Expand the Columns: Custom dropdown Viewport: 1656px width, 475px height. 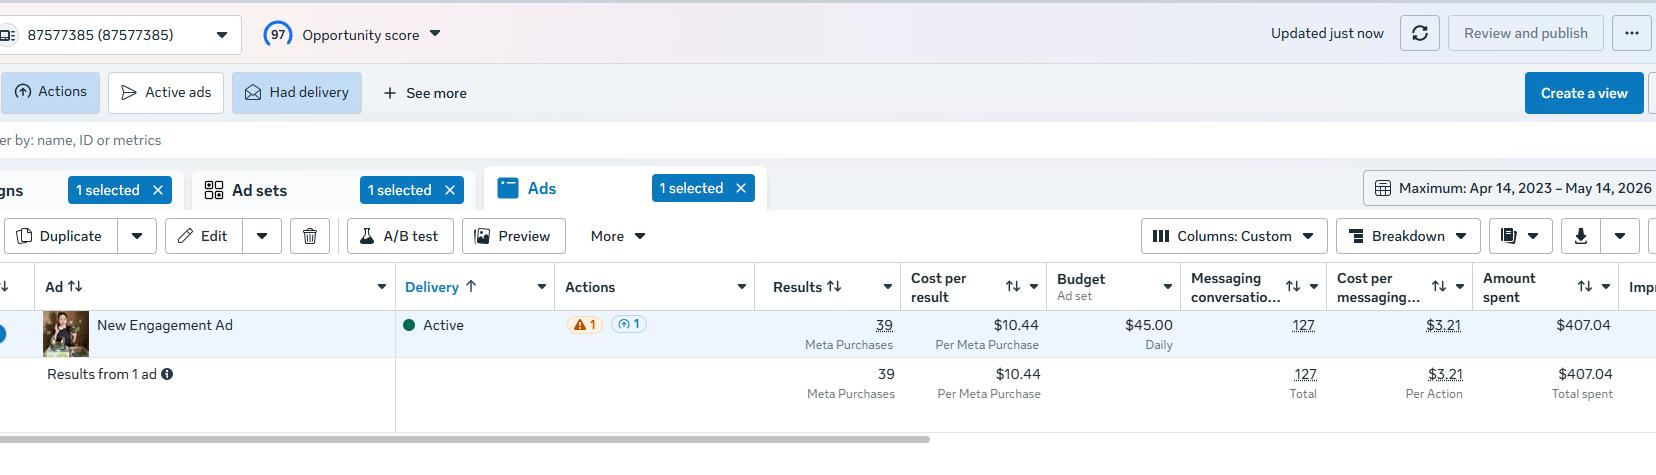point(1234,236)
